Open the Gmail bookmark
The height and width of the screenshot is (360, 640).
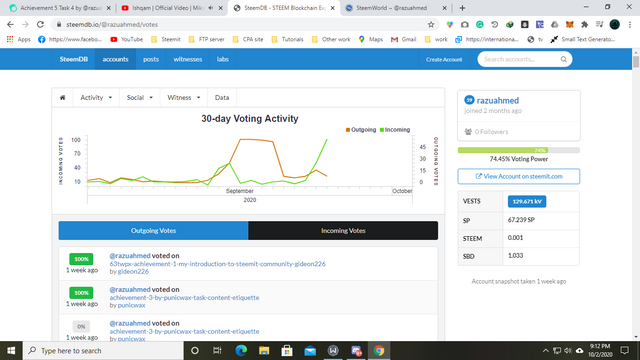click(x=403, y=39)
